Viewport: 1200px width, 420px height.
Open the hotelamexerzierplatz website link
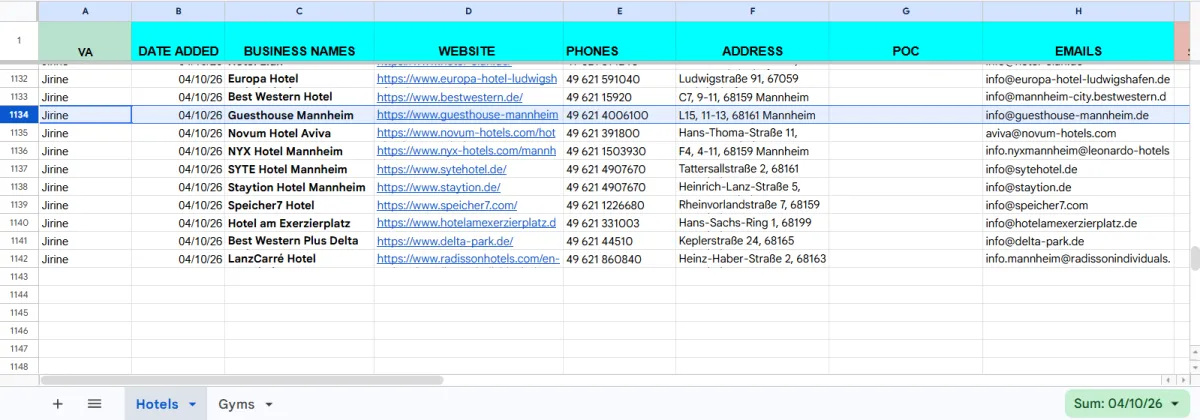466,223
